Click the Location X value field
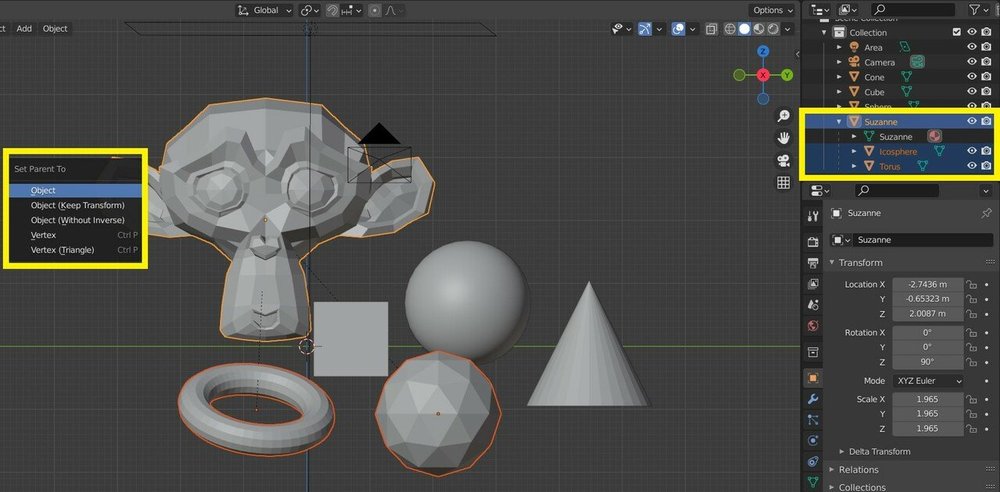The width and height of the screenshot is (1000, 492). pos(926,285)
